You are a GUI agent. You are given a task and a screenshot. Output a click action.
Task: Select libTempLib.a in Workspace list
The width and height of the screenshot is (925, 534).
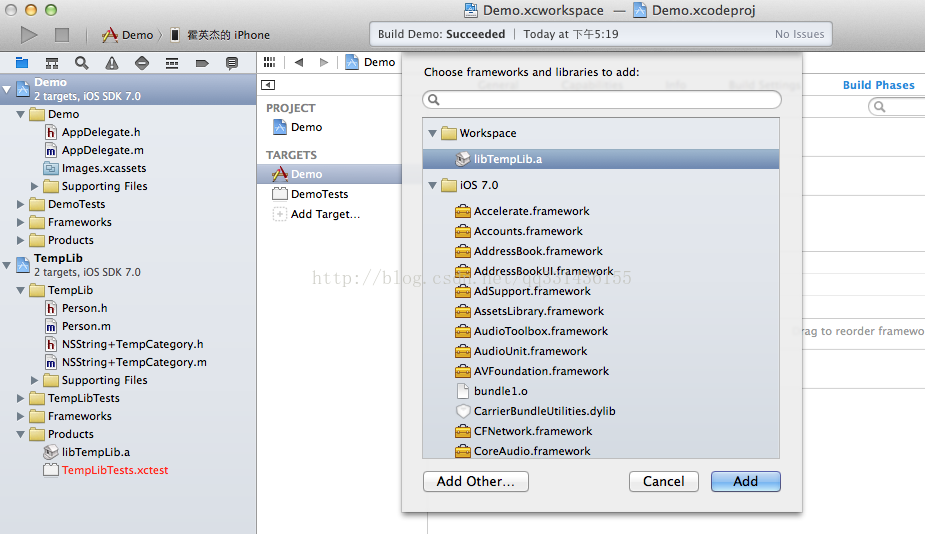pyautogui.click(x=601, y=159)
